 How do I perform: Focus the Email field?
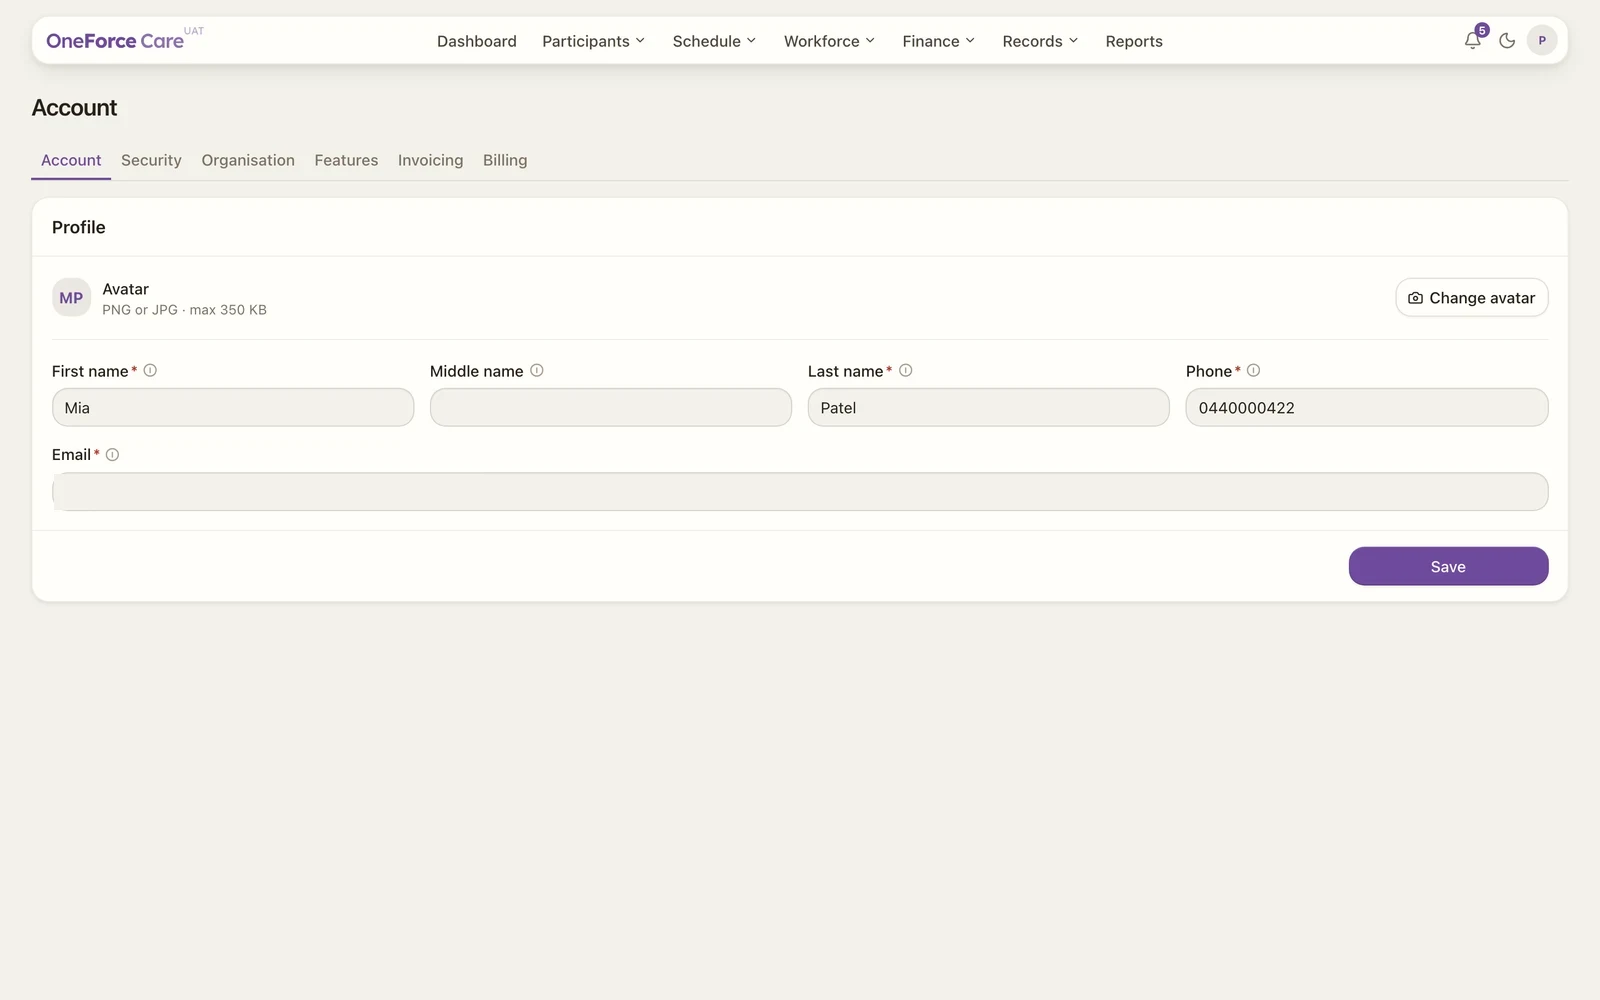(x=800, y=492)
